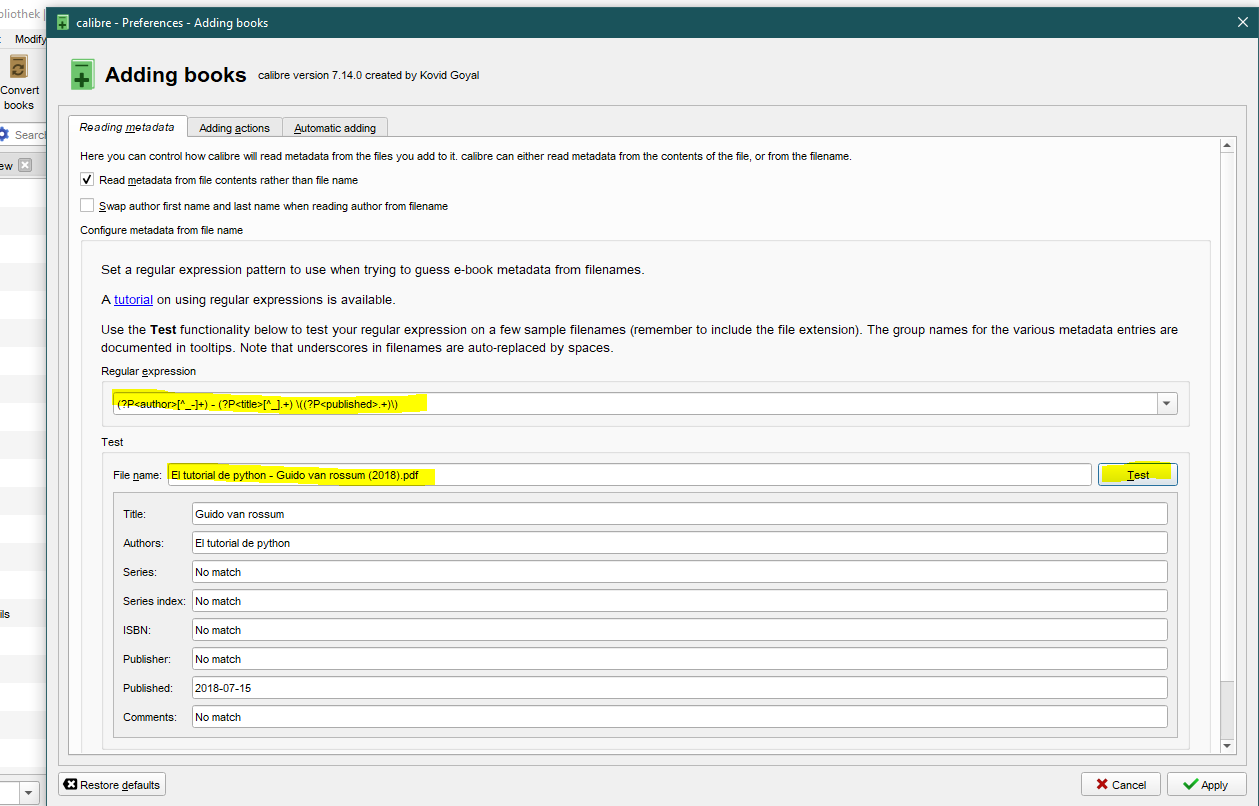Click Convert books icon in calibre main window
Viewport: 1259px width, 806px height.
(19, 67)
